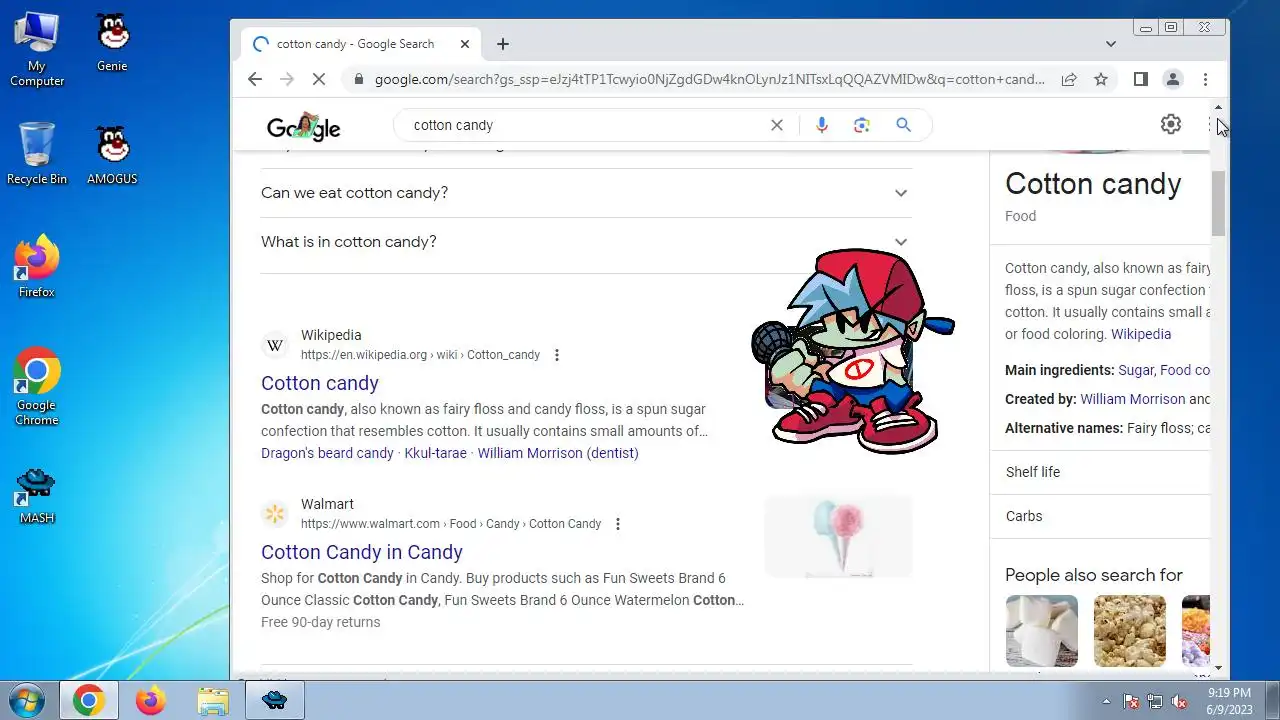Open more options for the Walmart result
Screen dimensions: 1280x720
click(618, 524)
